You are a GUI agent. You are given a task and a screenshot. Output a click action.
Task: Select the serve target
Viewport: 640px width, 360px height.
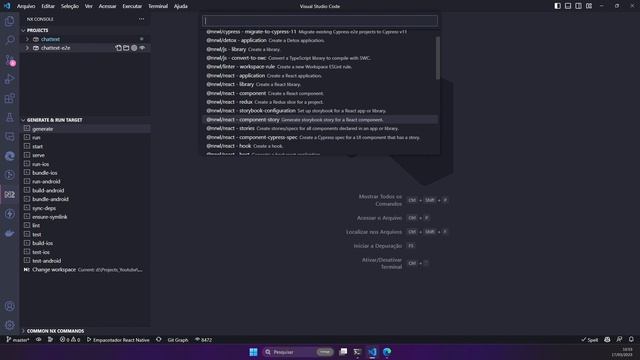tap(85, 155)
